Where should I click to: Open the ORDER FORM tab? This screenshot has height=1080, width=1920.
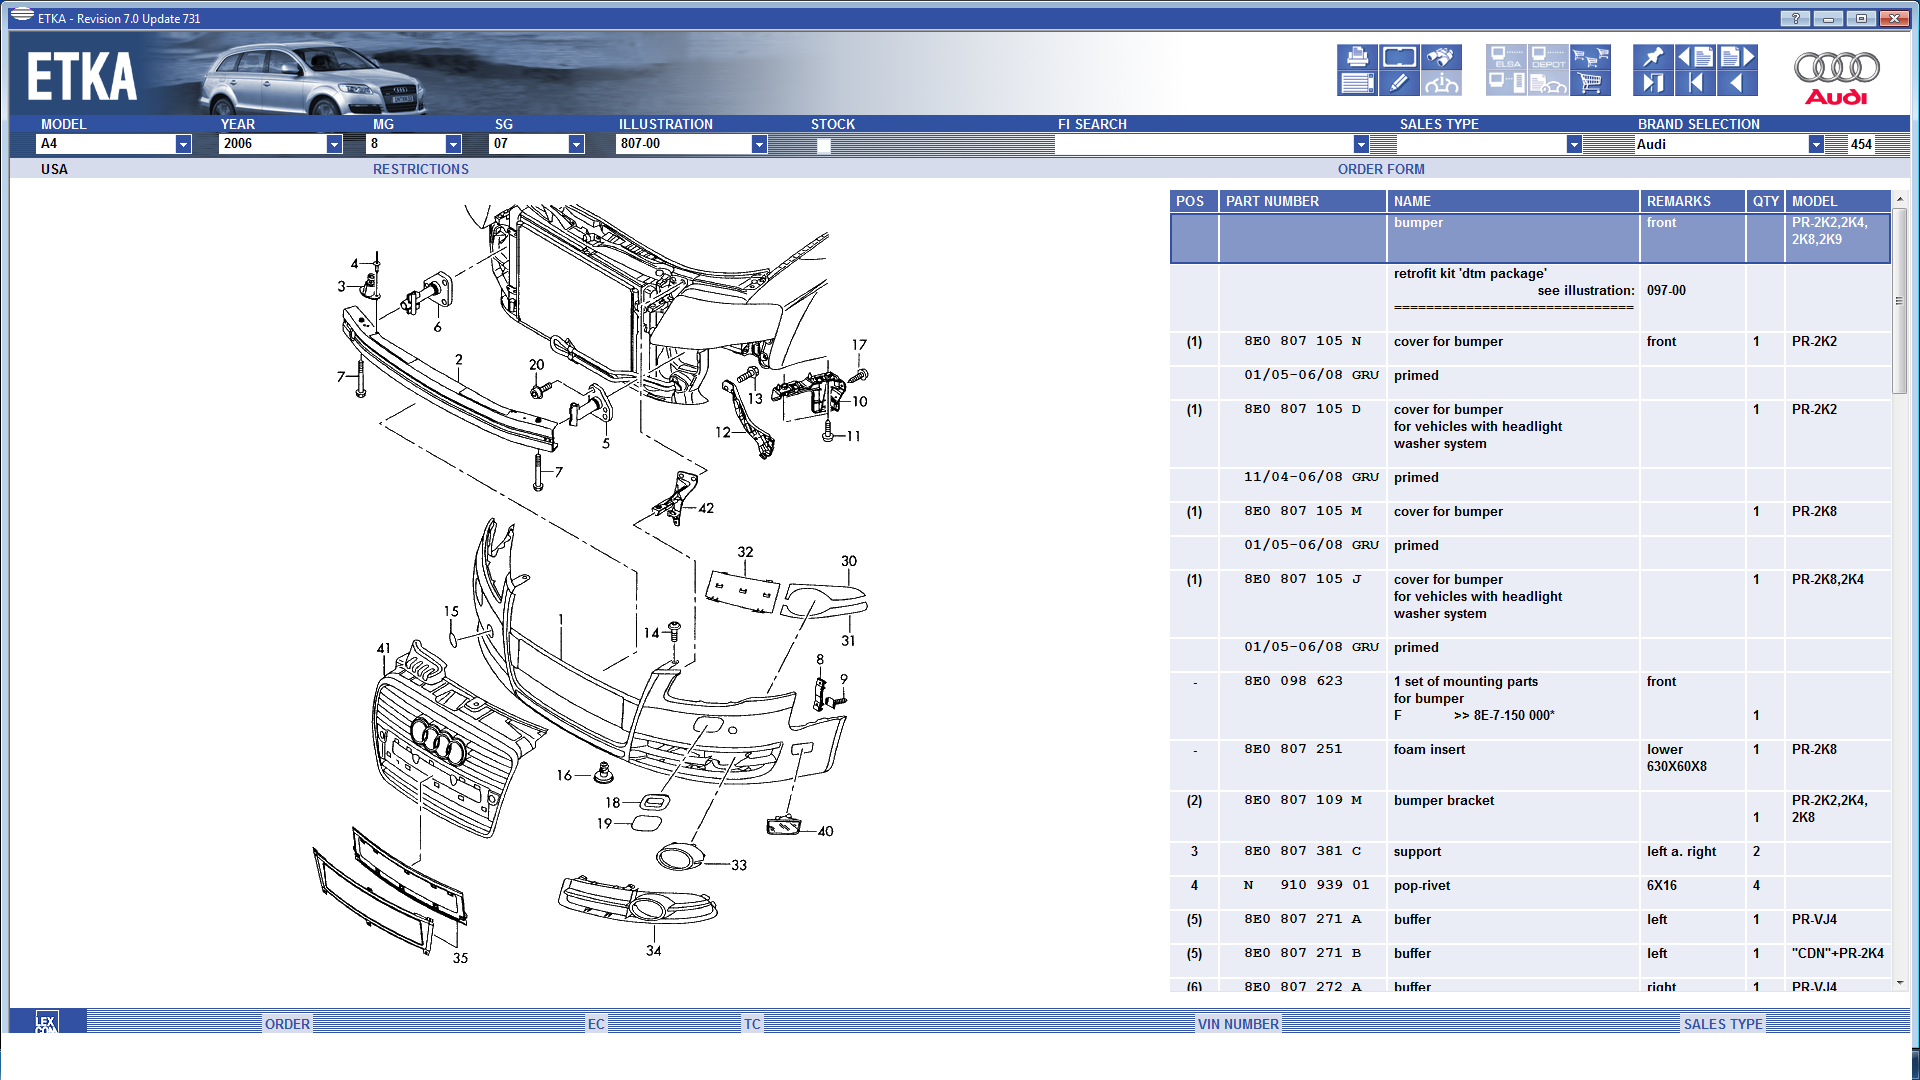[x=1381, y=169]
